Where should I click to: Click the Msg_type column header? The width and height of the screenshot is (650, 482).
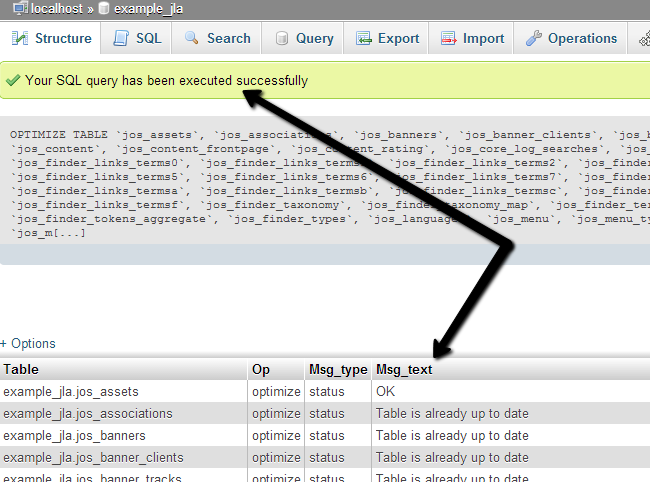pos(338,369)
